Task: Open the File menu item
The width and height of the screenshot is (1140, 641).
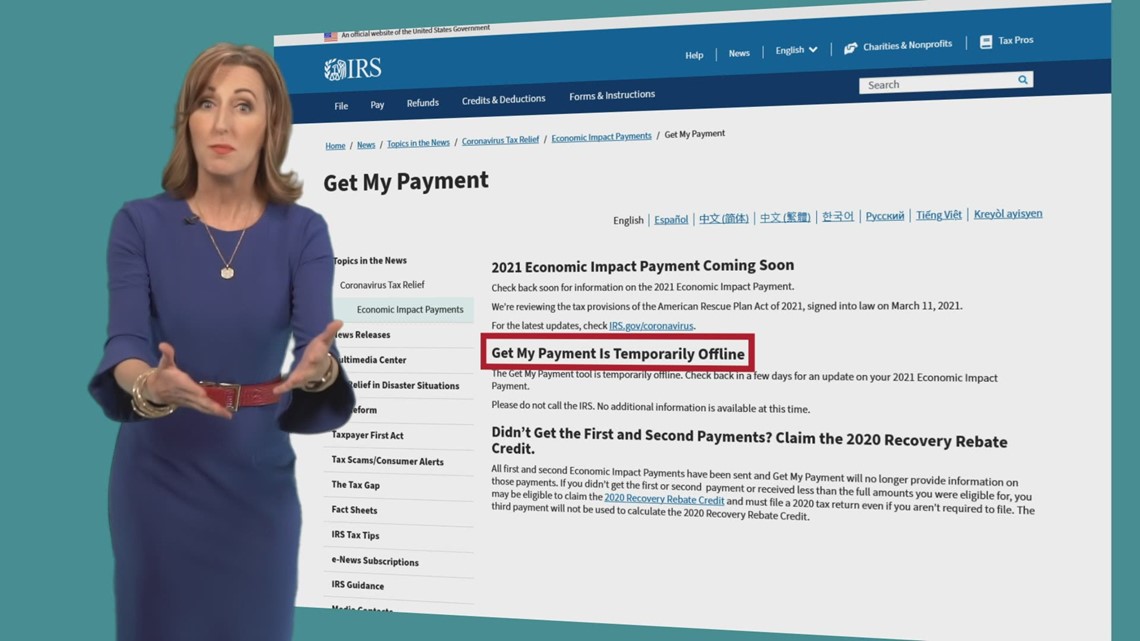Action: tap(341, 104)
